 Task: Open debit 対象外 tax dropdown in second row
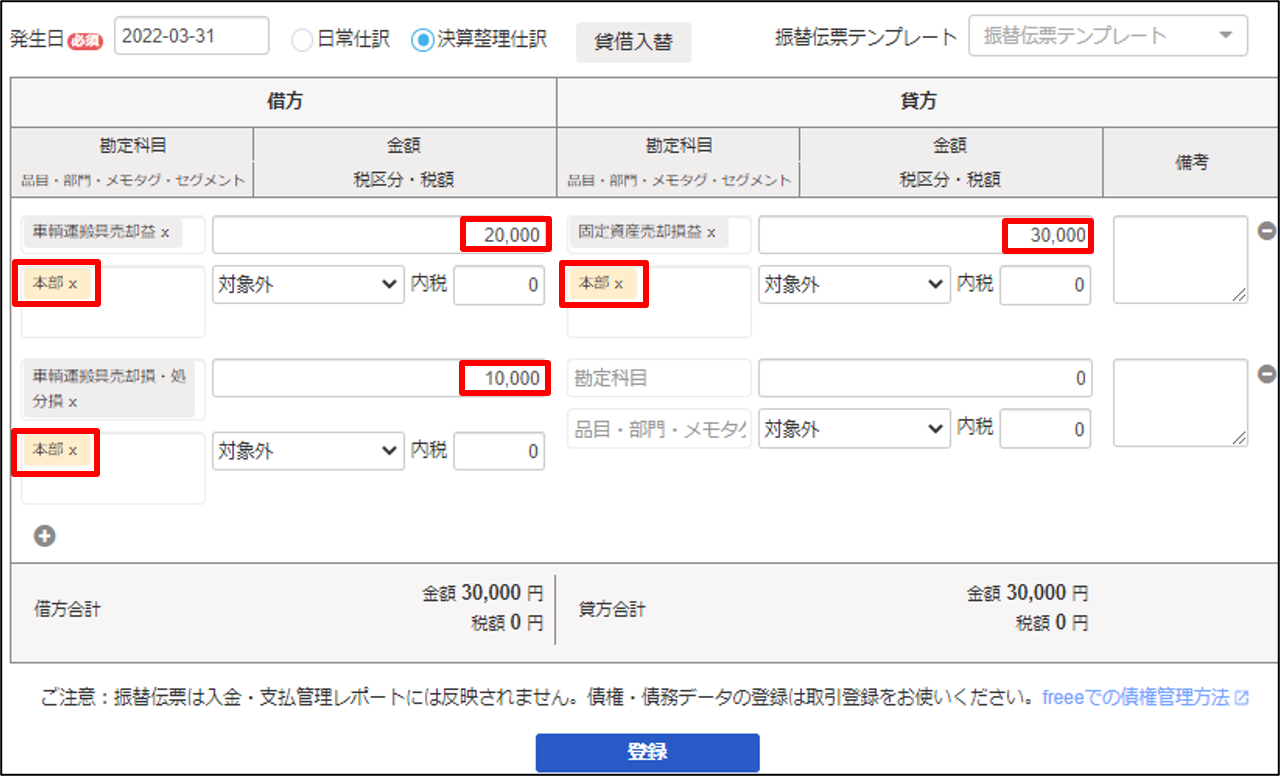coord(308,452)
